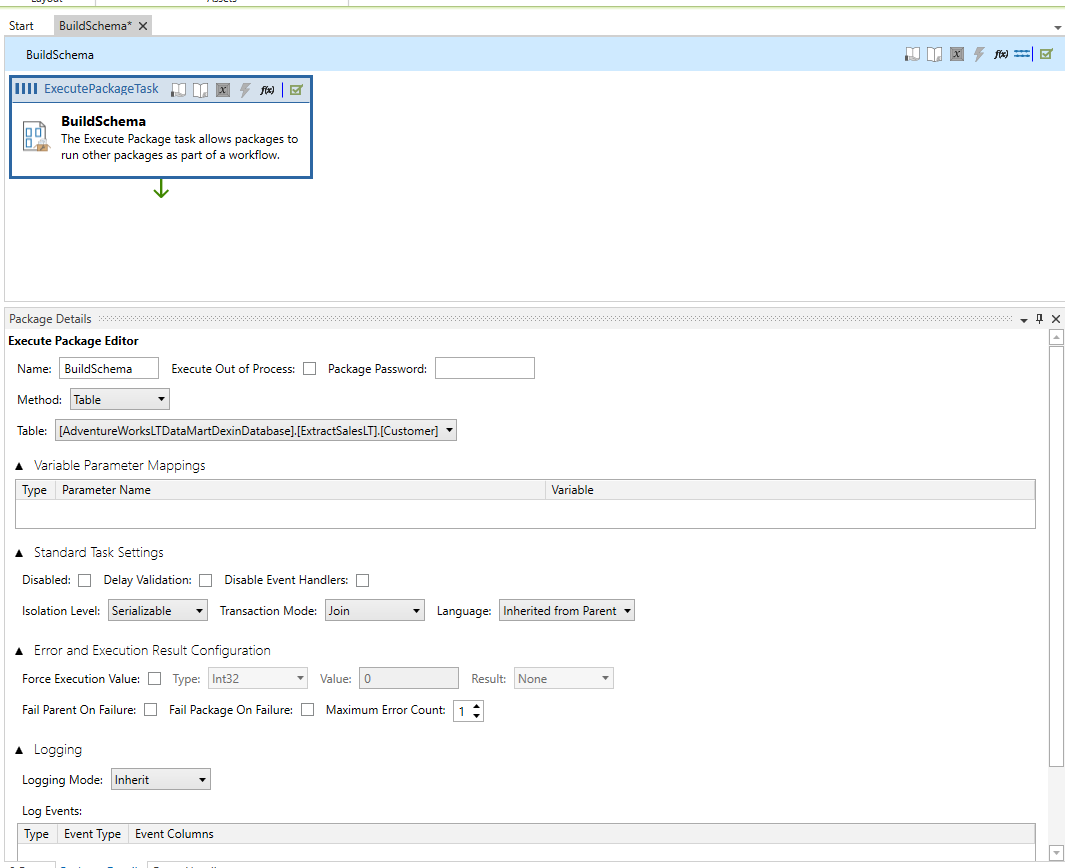Screen dimensions: 1065x868
Task: Click blue connection lines icon in package header
Action: 1022,54
